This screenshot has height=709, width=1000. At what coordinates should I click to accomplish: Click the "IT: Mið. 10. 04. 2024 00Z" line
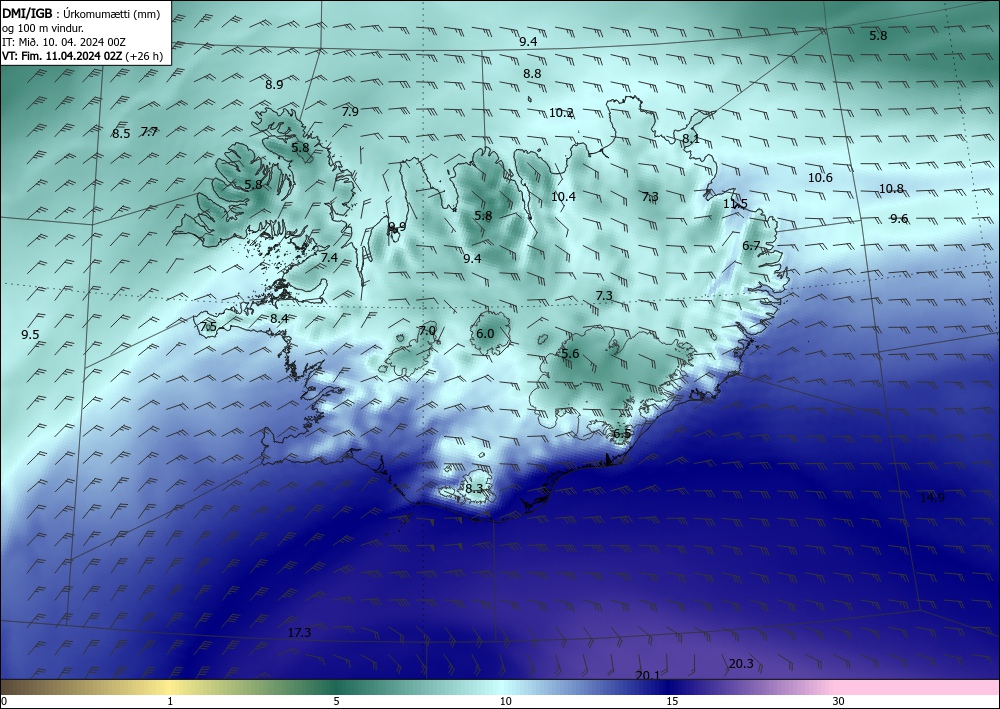(64, 42)
